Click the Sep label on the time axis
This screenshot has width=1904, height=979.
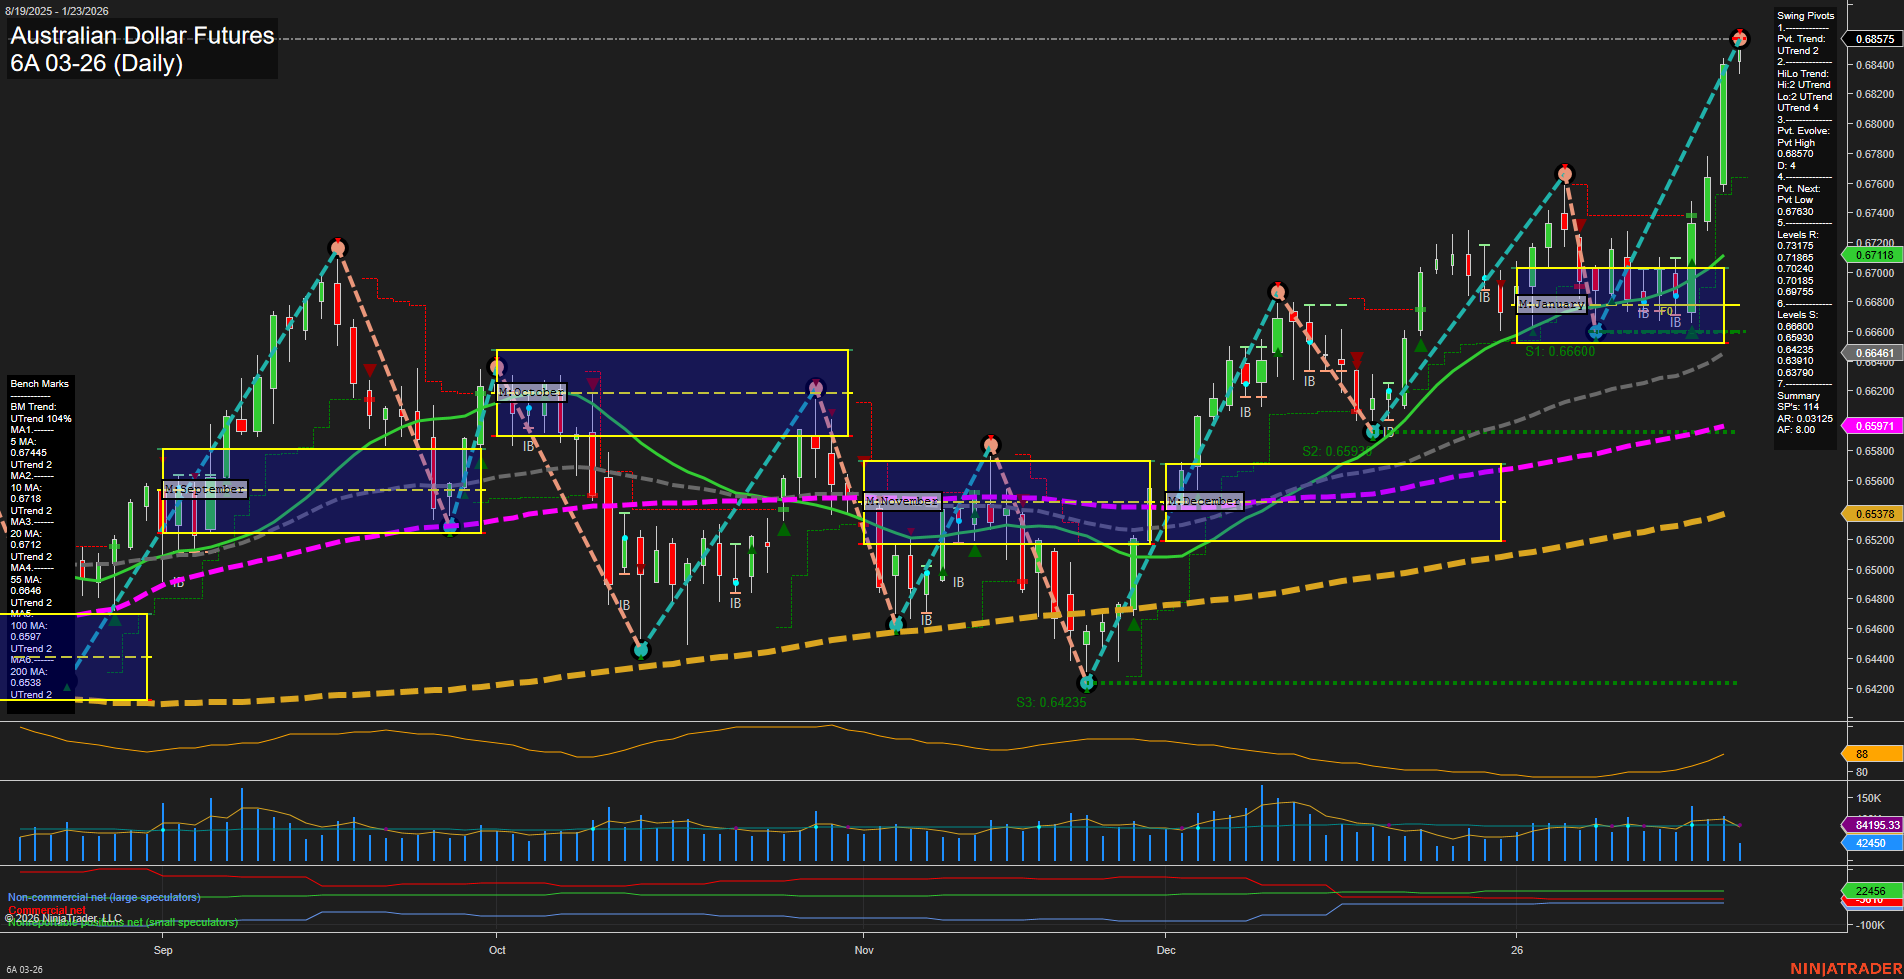click(163, 950)
